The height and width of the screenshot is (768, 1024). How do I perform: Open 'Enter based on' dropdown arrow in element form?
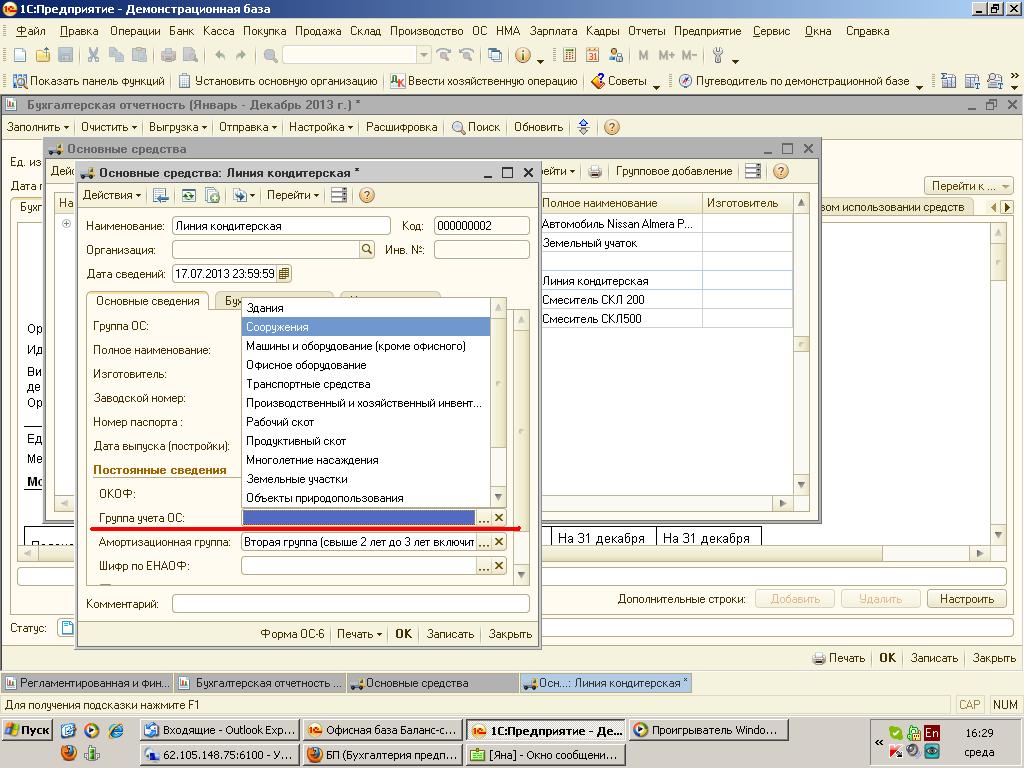coord(252,195)
